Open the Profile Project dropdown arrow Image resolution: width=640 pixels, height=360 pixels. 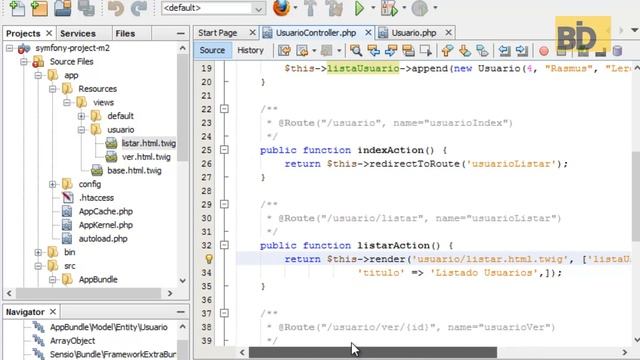pyautogui.click(x=435, y=8)
